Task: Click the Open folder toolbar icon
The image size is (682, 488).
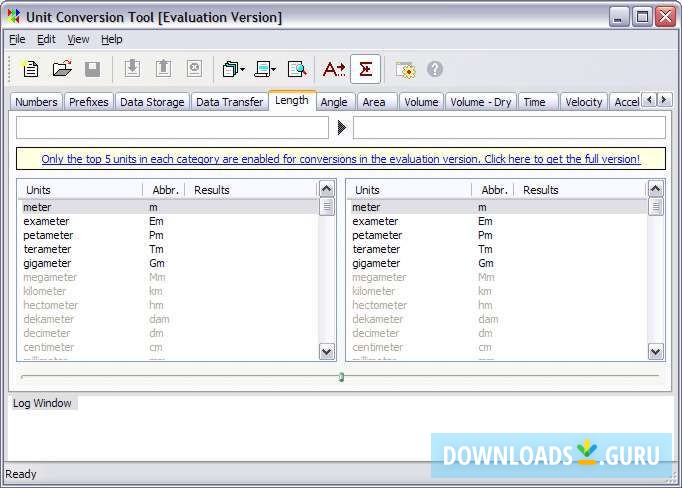Action: (x=62, y=69)
